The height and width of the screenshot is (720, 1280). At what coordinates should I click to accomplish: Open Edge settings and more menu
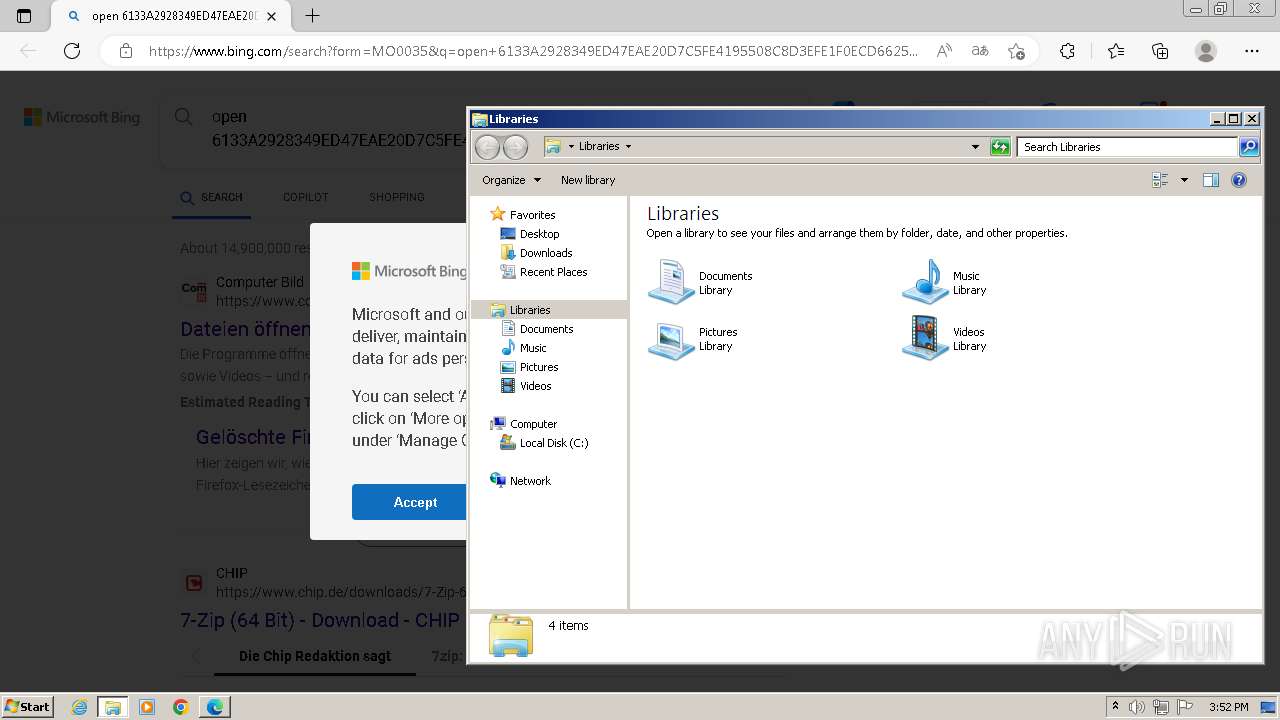click(1252, 51)
